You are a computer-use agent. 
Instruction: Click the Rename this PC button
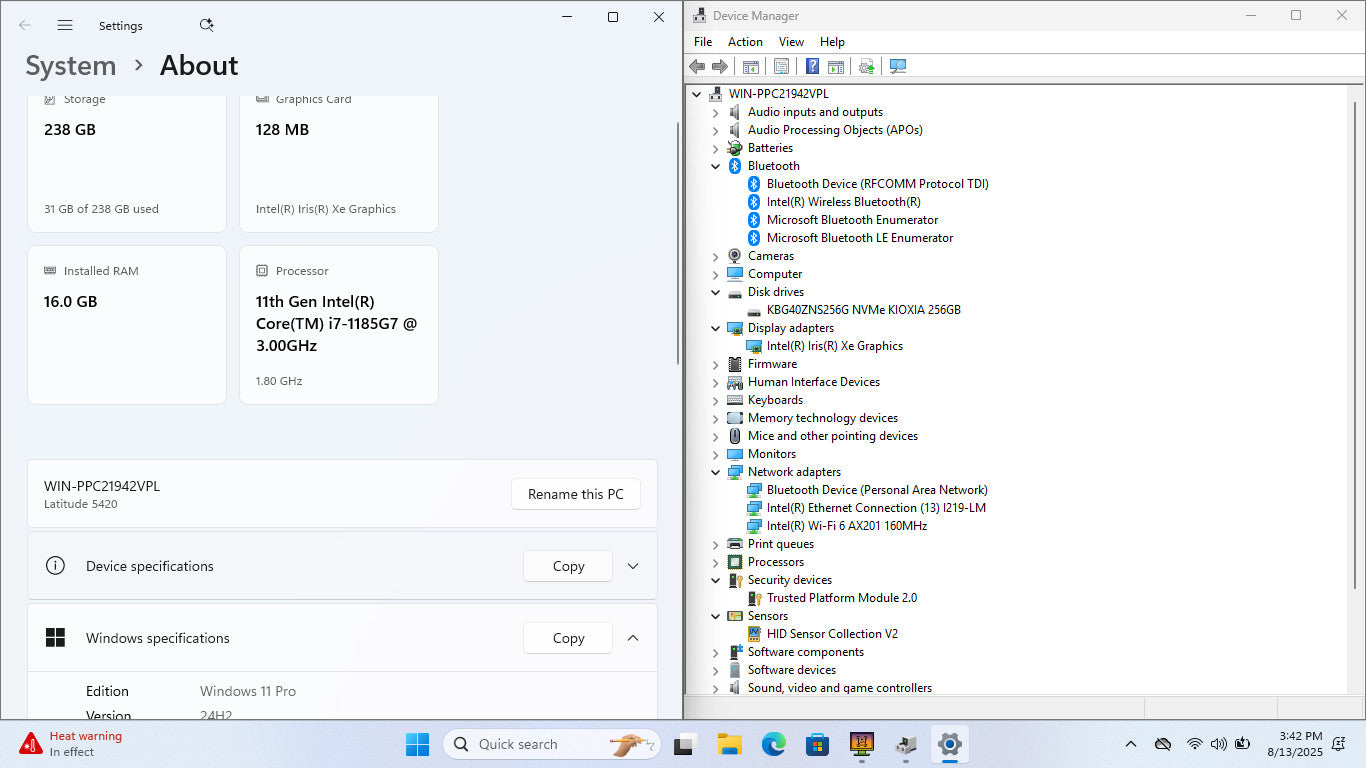click(575, 494)
